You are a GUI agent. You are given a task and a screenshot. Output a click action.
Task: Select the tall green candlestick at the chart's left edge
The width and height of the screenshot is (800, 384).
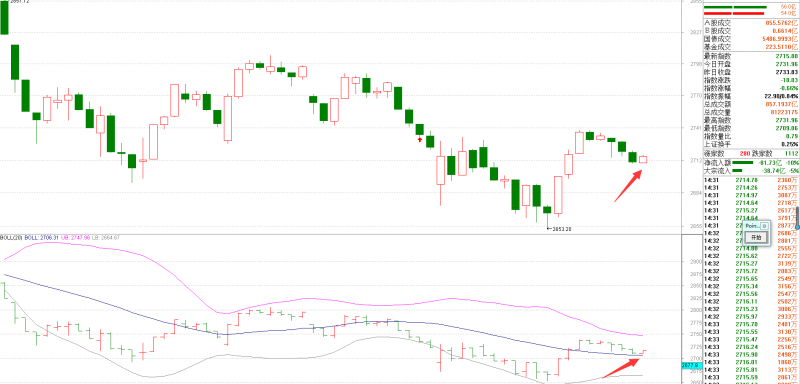coord(5,17)
